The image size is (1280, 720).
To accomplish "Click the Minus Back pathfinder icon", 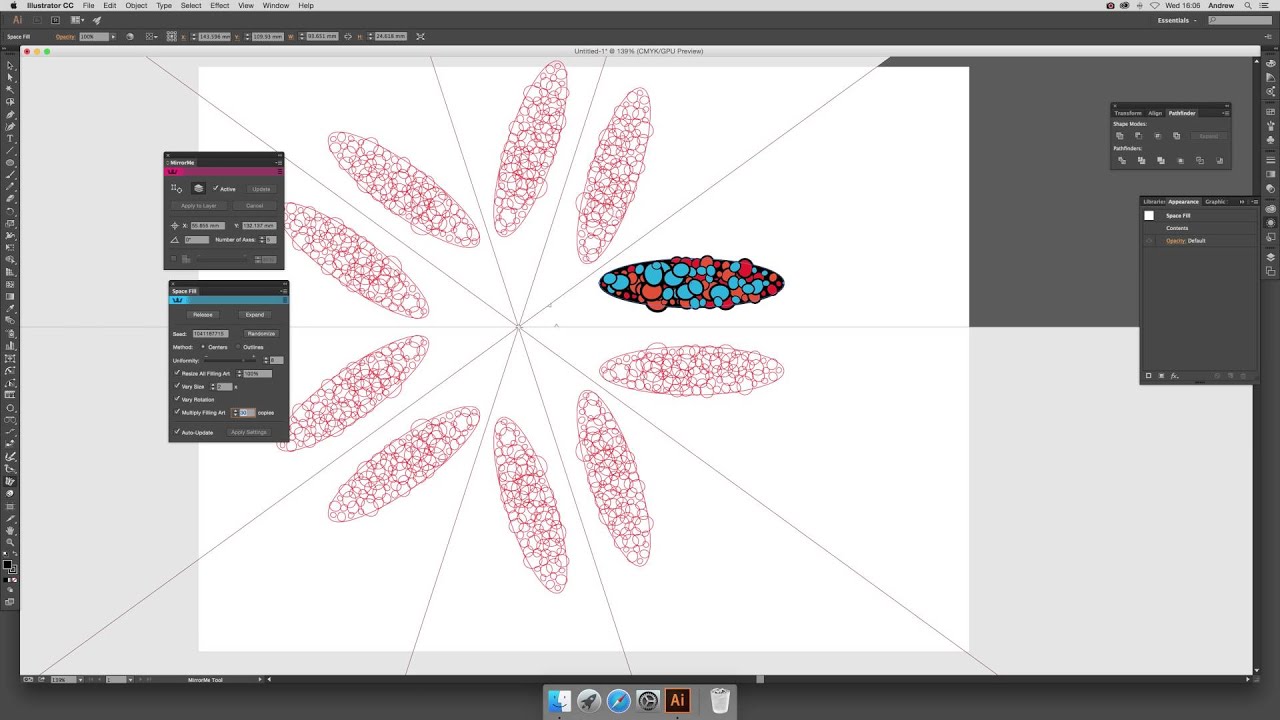I will pyautogui.click(x=1219, y=160).
